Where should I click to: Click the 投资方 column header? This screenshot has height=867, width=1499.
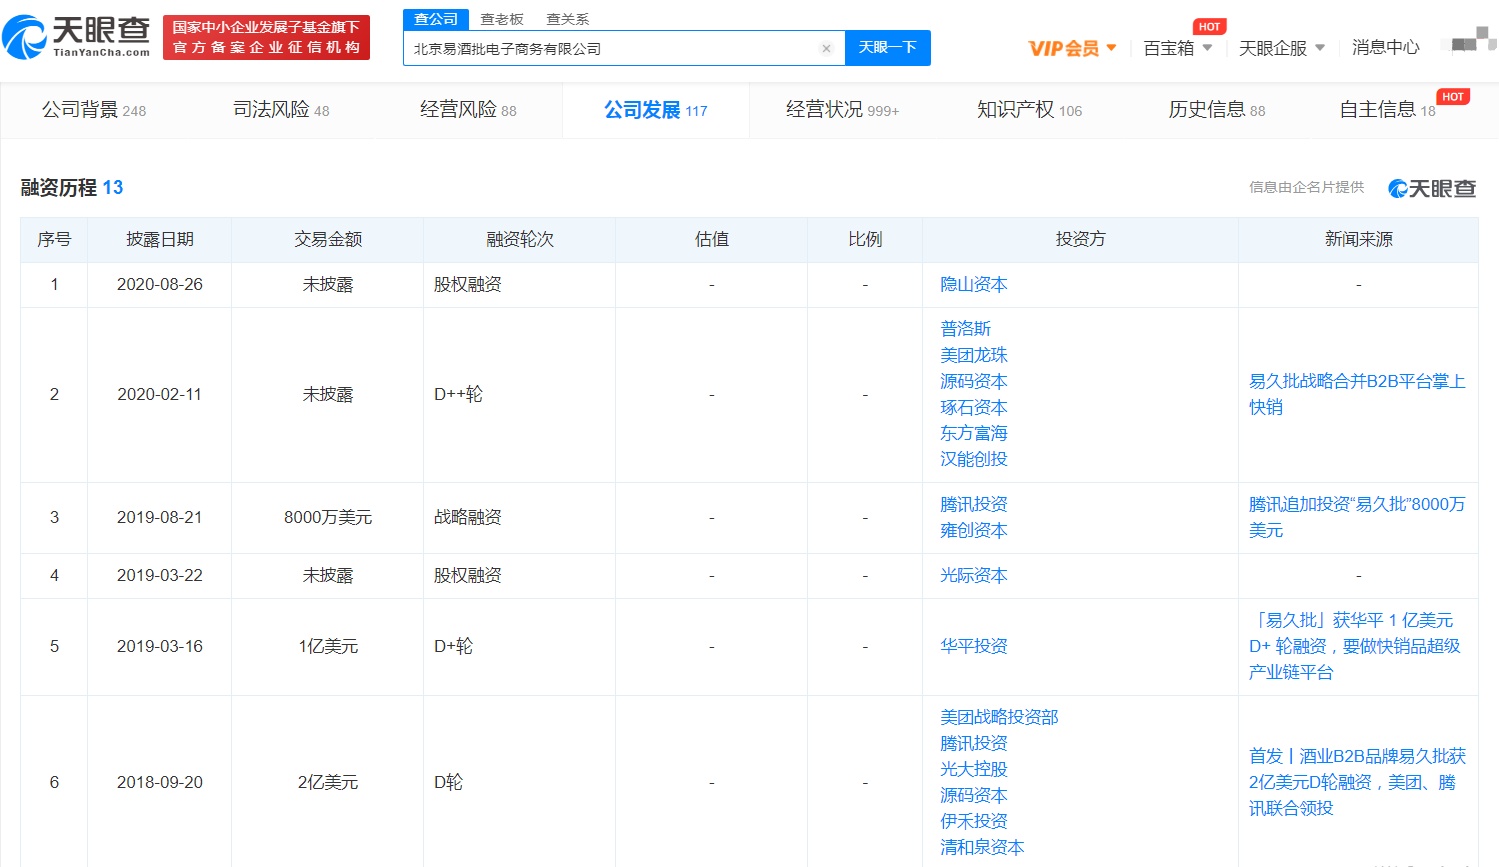1081,240
